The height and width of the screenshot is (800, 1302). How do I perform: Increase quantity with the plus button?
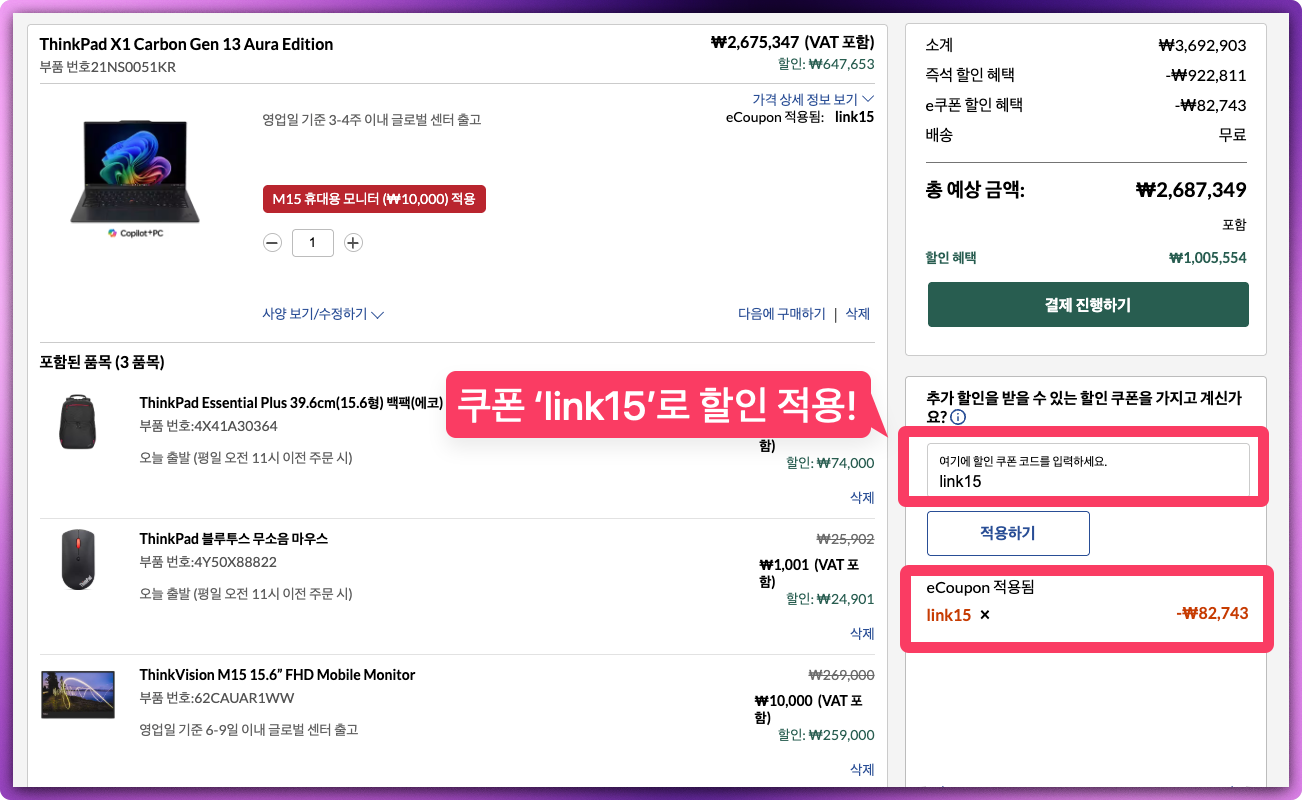pos(353,243)
